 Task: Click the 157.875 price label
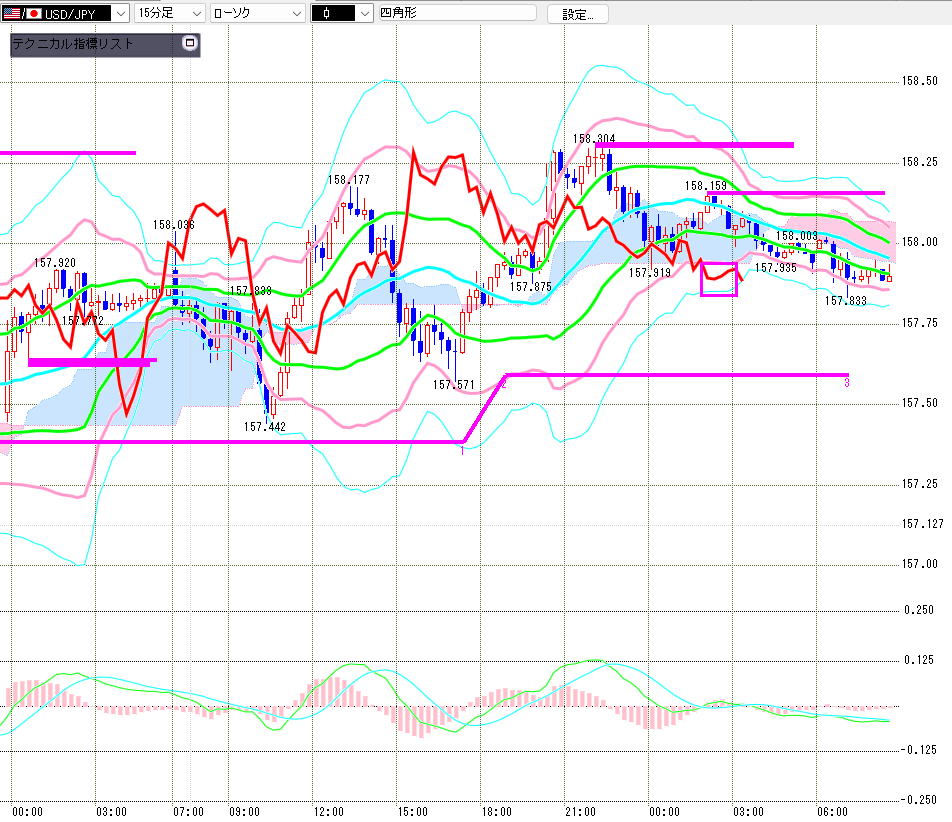point(531,287)
